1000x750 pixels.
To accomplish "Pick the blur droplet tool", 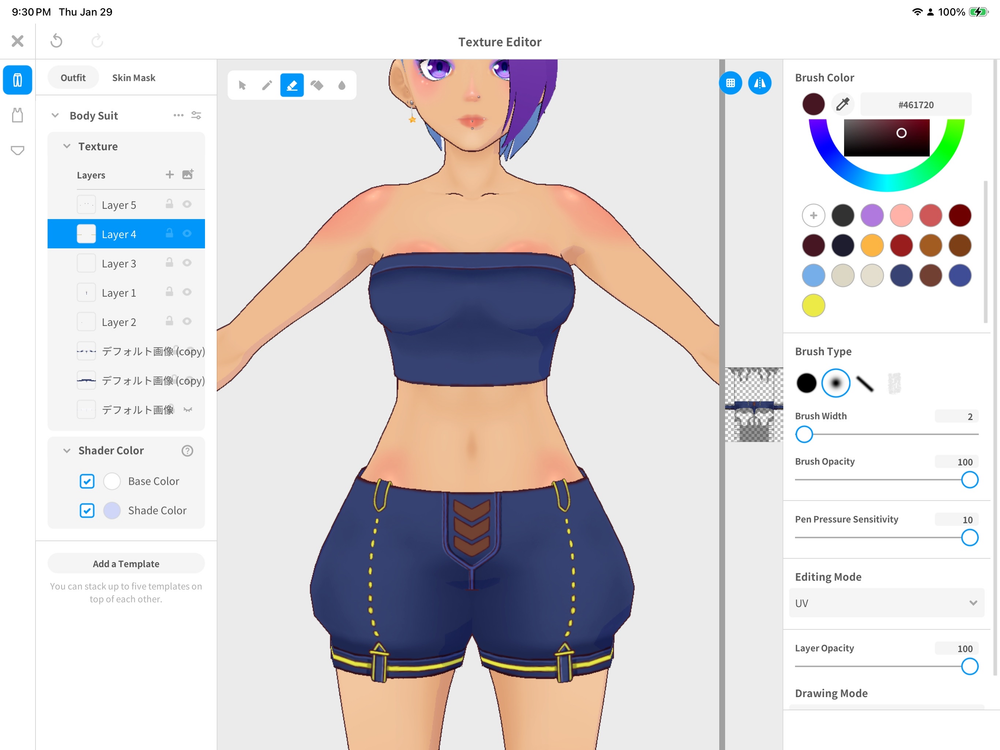I will pos(341,86).
